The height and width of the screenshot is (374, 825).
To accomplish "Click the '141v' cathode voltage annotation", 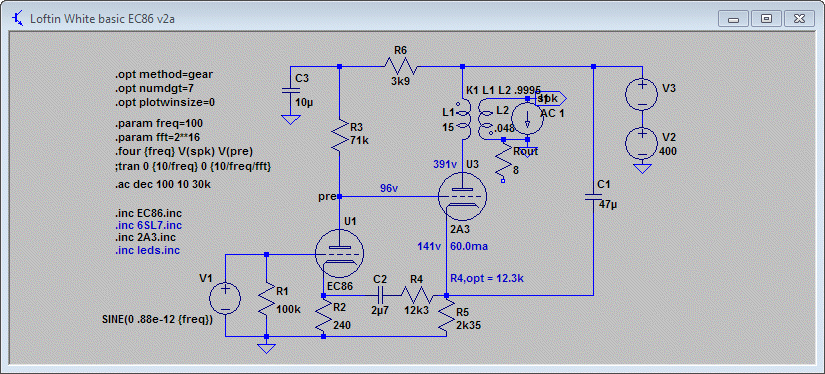I will click(428, 246).
